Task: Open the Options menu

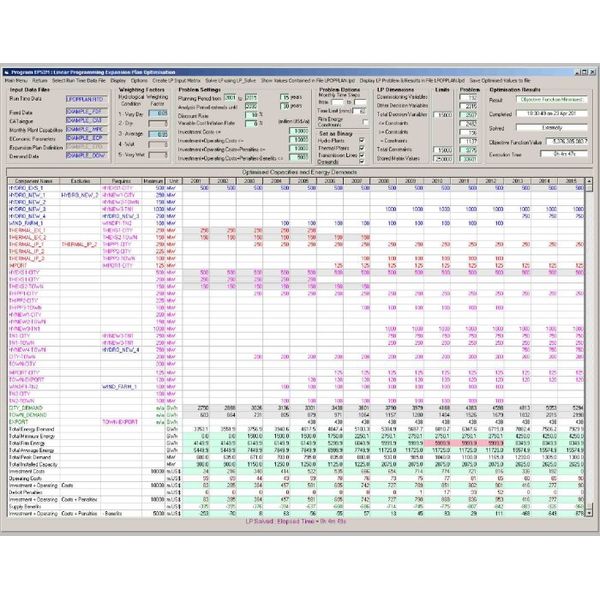Action: 139,81
